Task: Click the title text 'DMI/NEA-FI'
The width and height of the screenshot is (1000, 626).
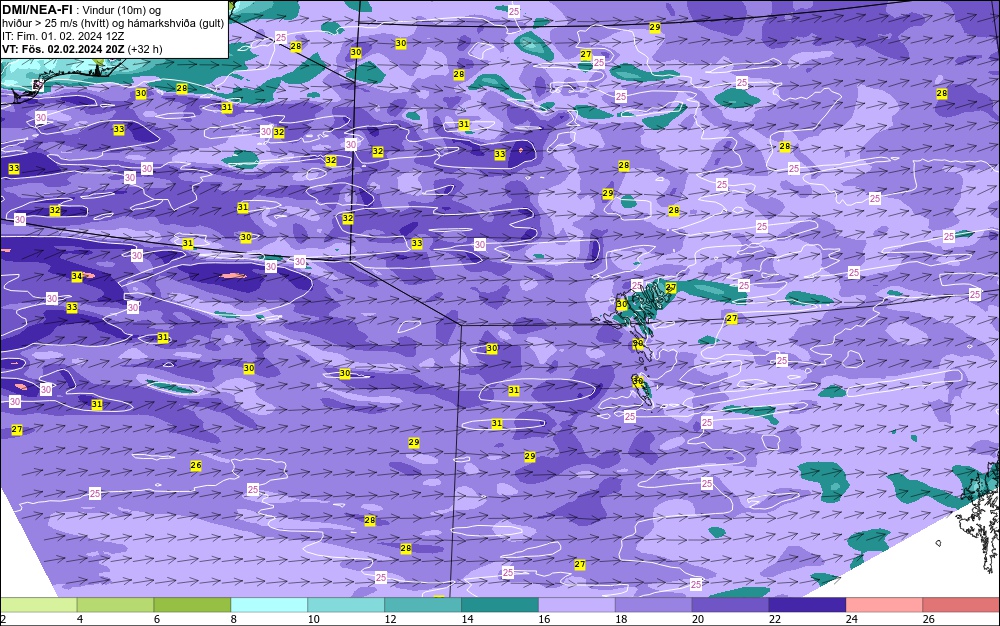Action: click(36, 10)
